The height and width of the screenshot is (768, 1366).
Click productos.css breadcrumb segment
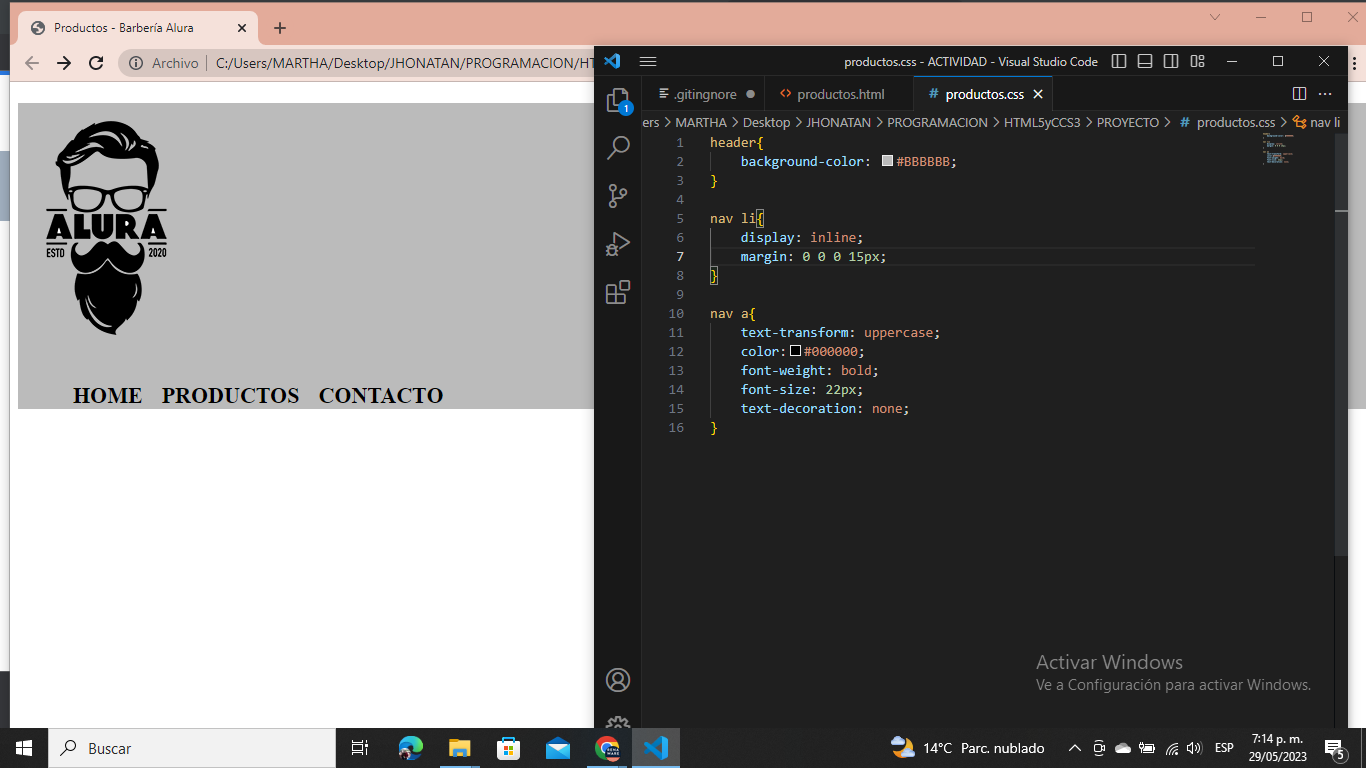click(1235, 122)
